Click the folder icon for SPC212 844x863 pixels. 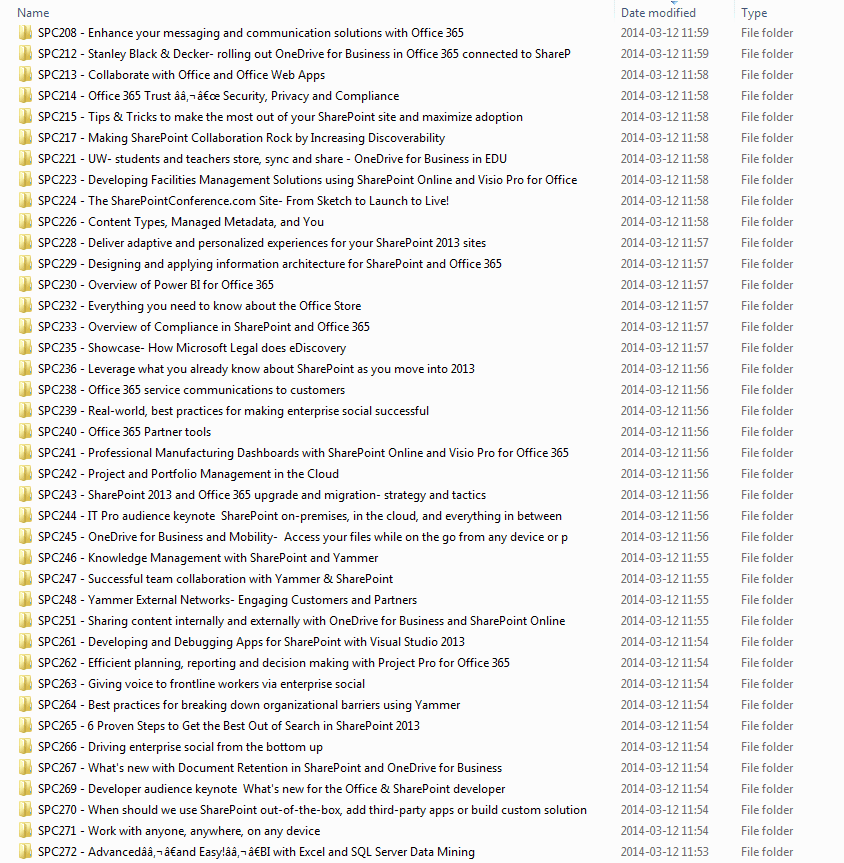coord(25,54)
